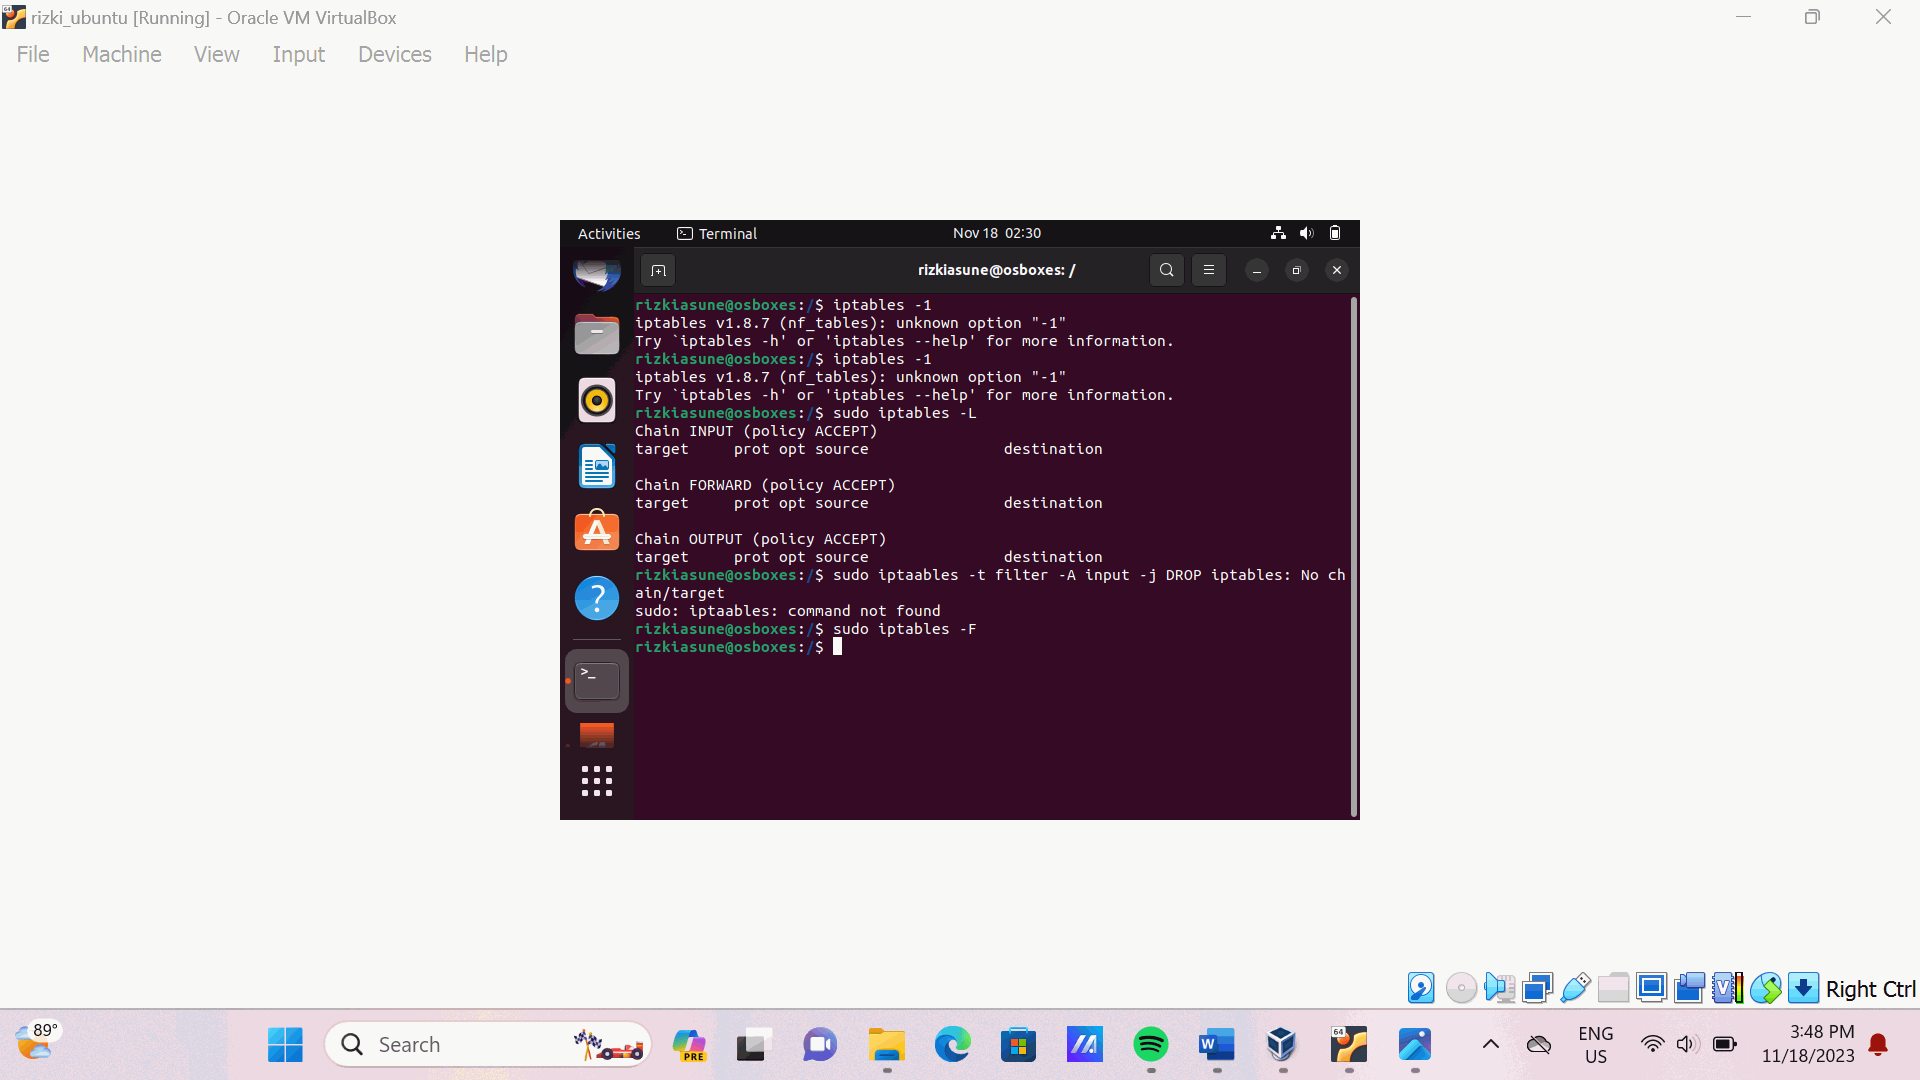The height and width of the screenshot is (1080, 1920).
Task: Click the running VirtualBox VM taskbar icon
Action: 1349,1044
